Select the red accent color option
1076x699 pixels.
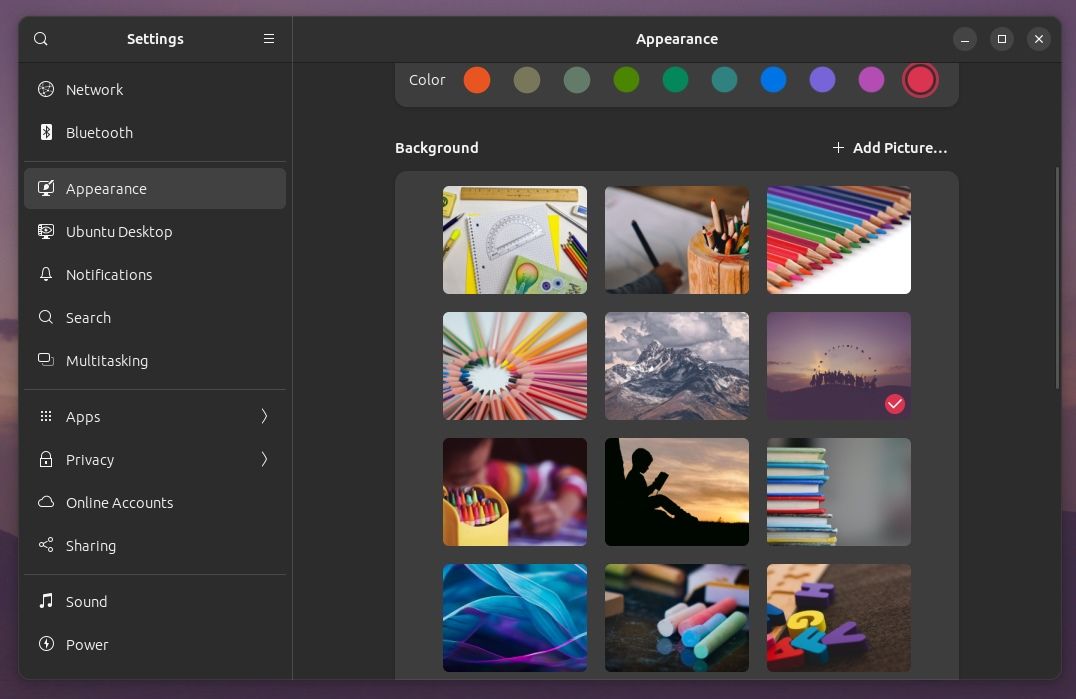[x=920, y=80]
